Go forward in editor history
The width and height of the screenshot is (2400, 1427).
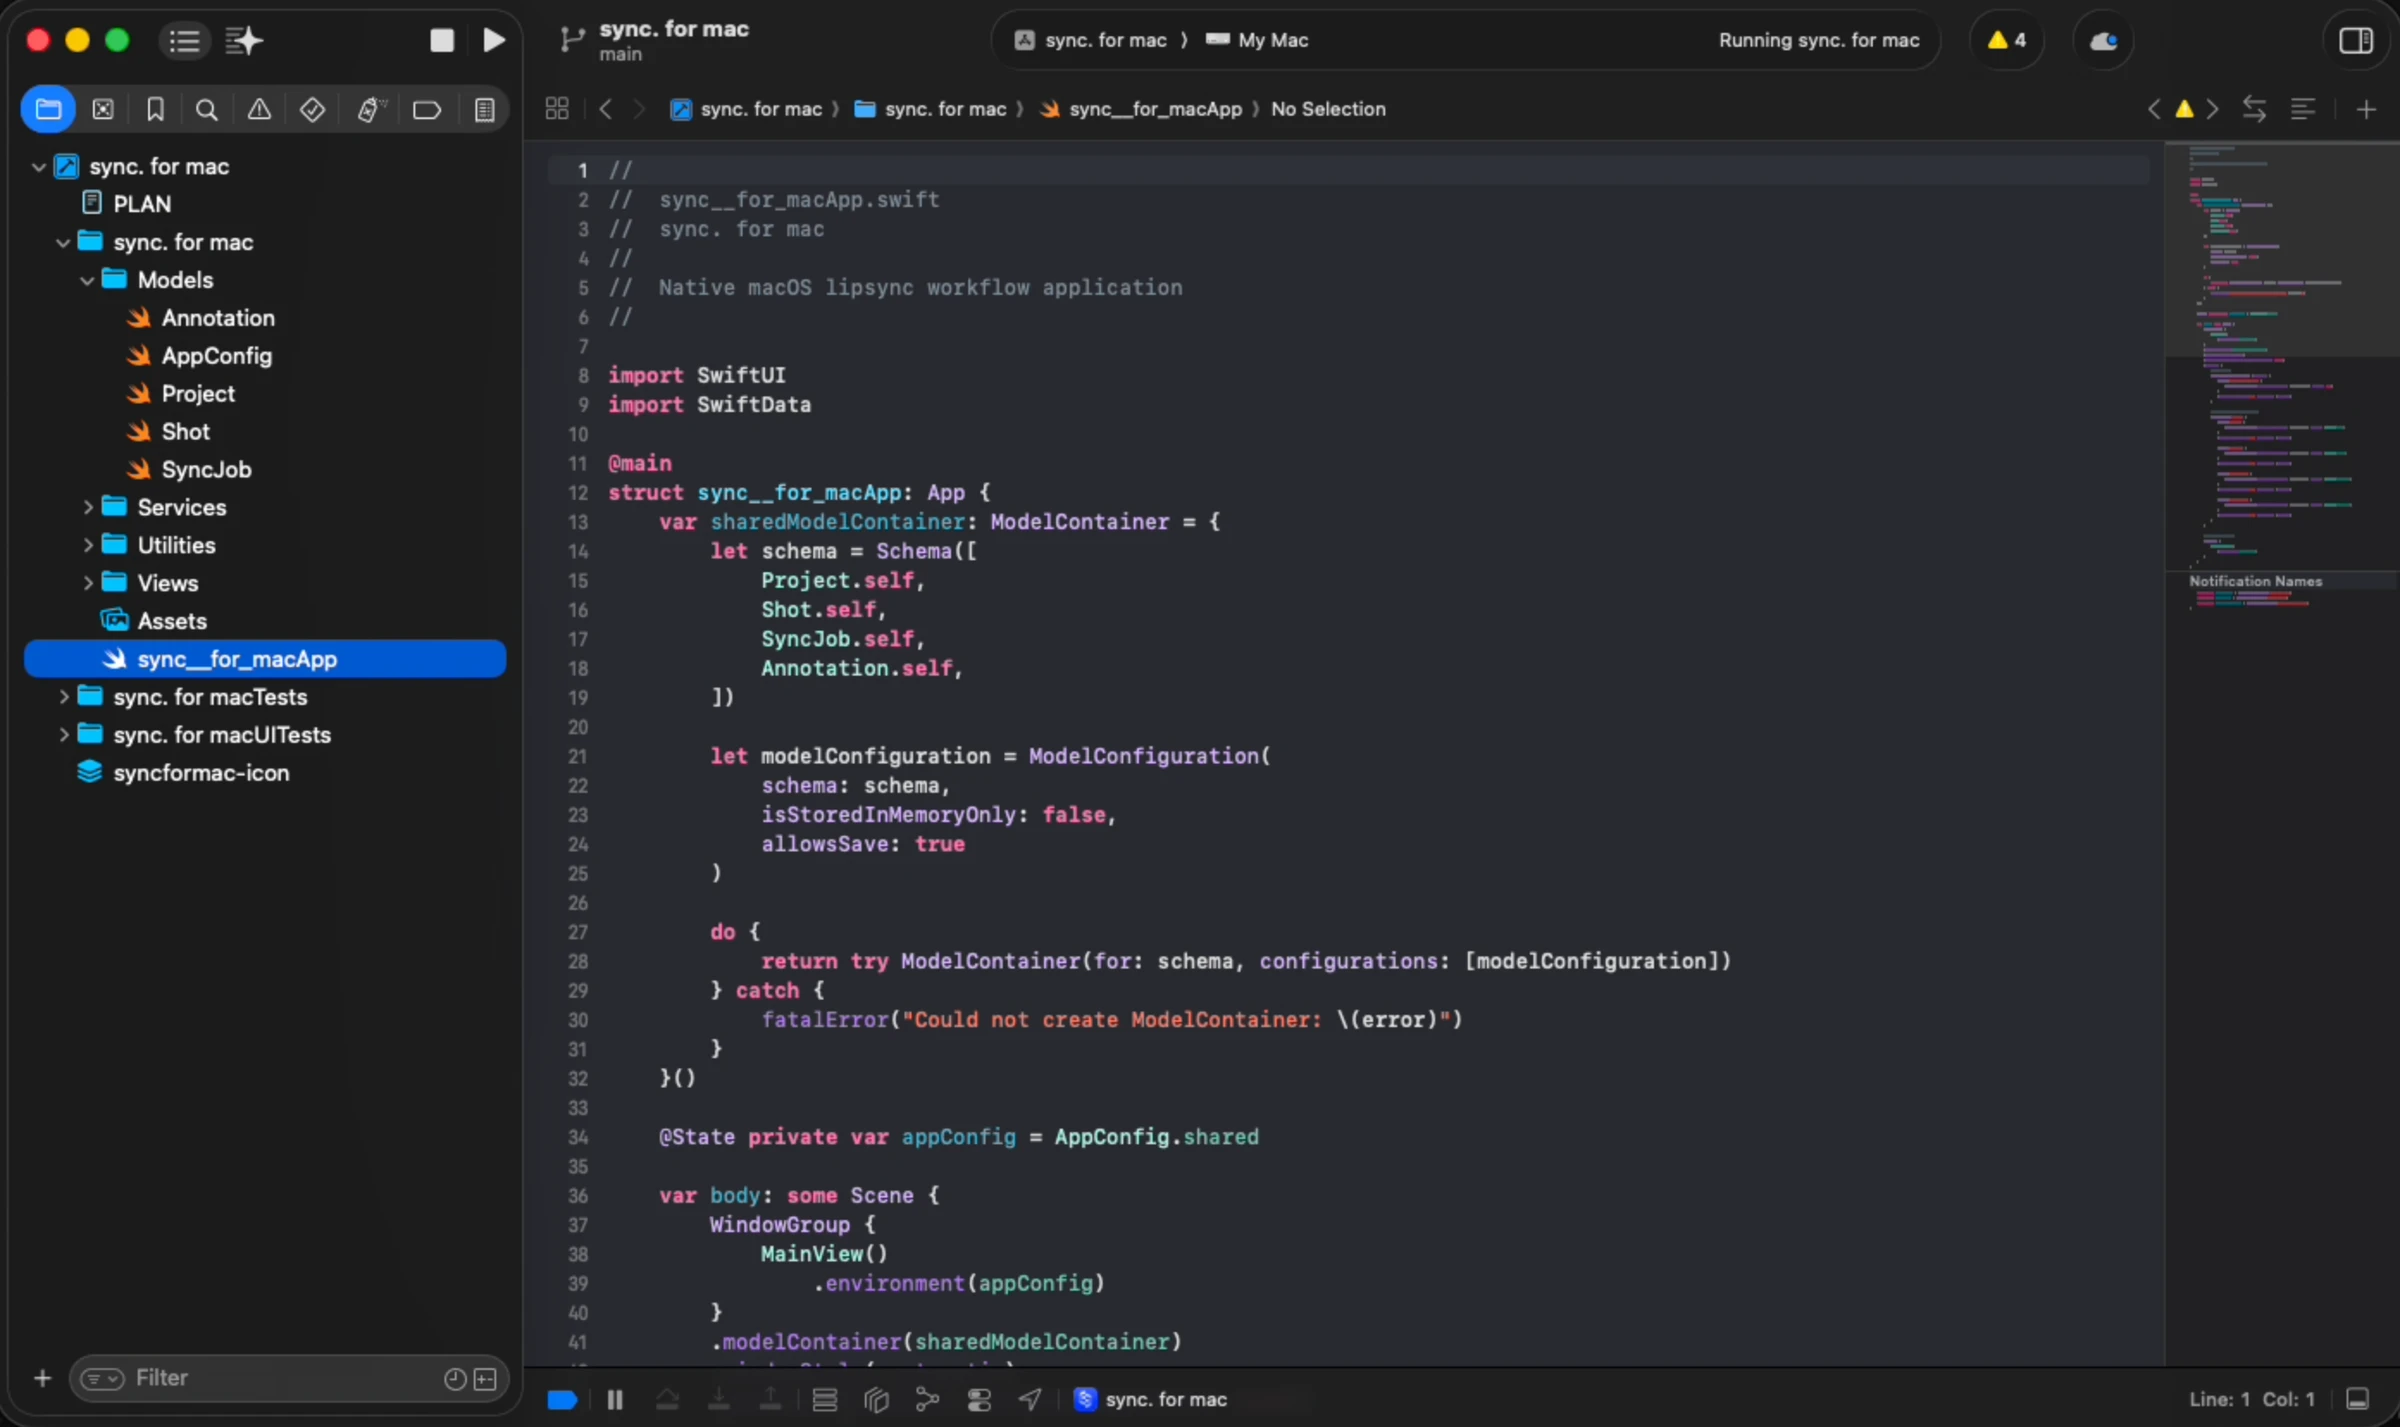click(638, 108)
